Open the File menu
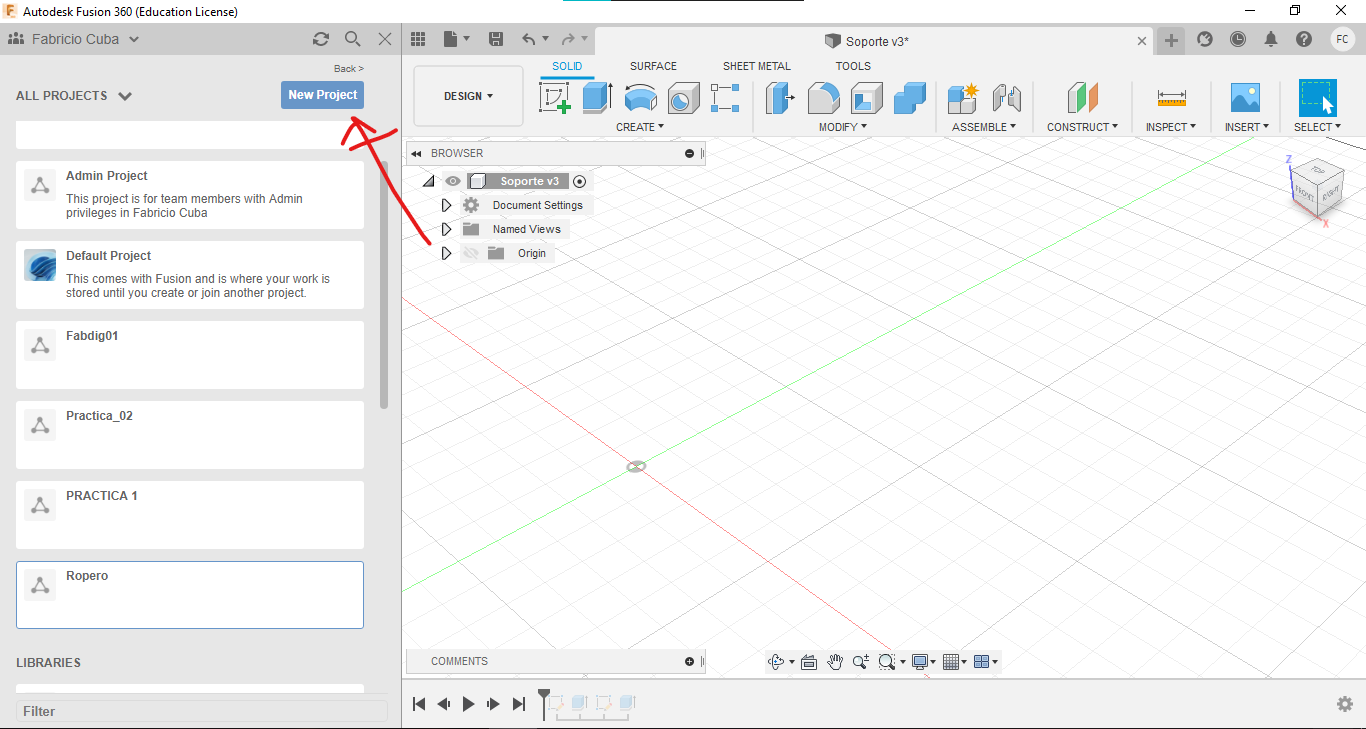 point(456,39)
